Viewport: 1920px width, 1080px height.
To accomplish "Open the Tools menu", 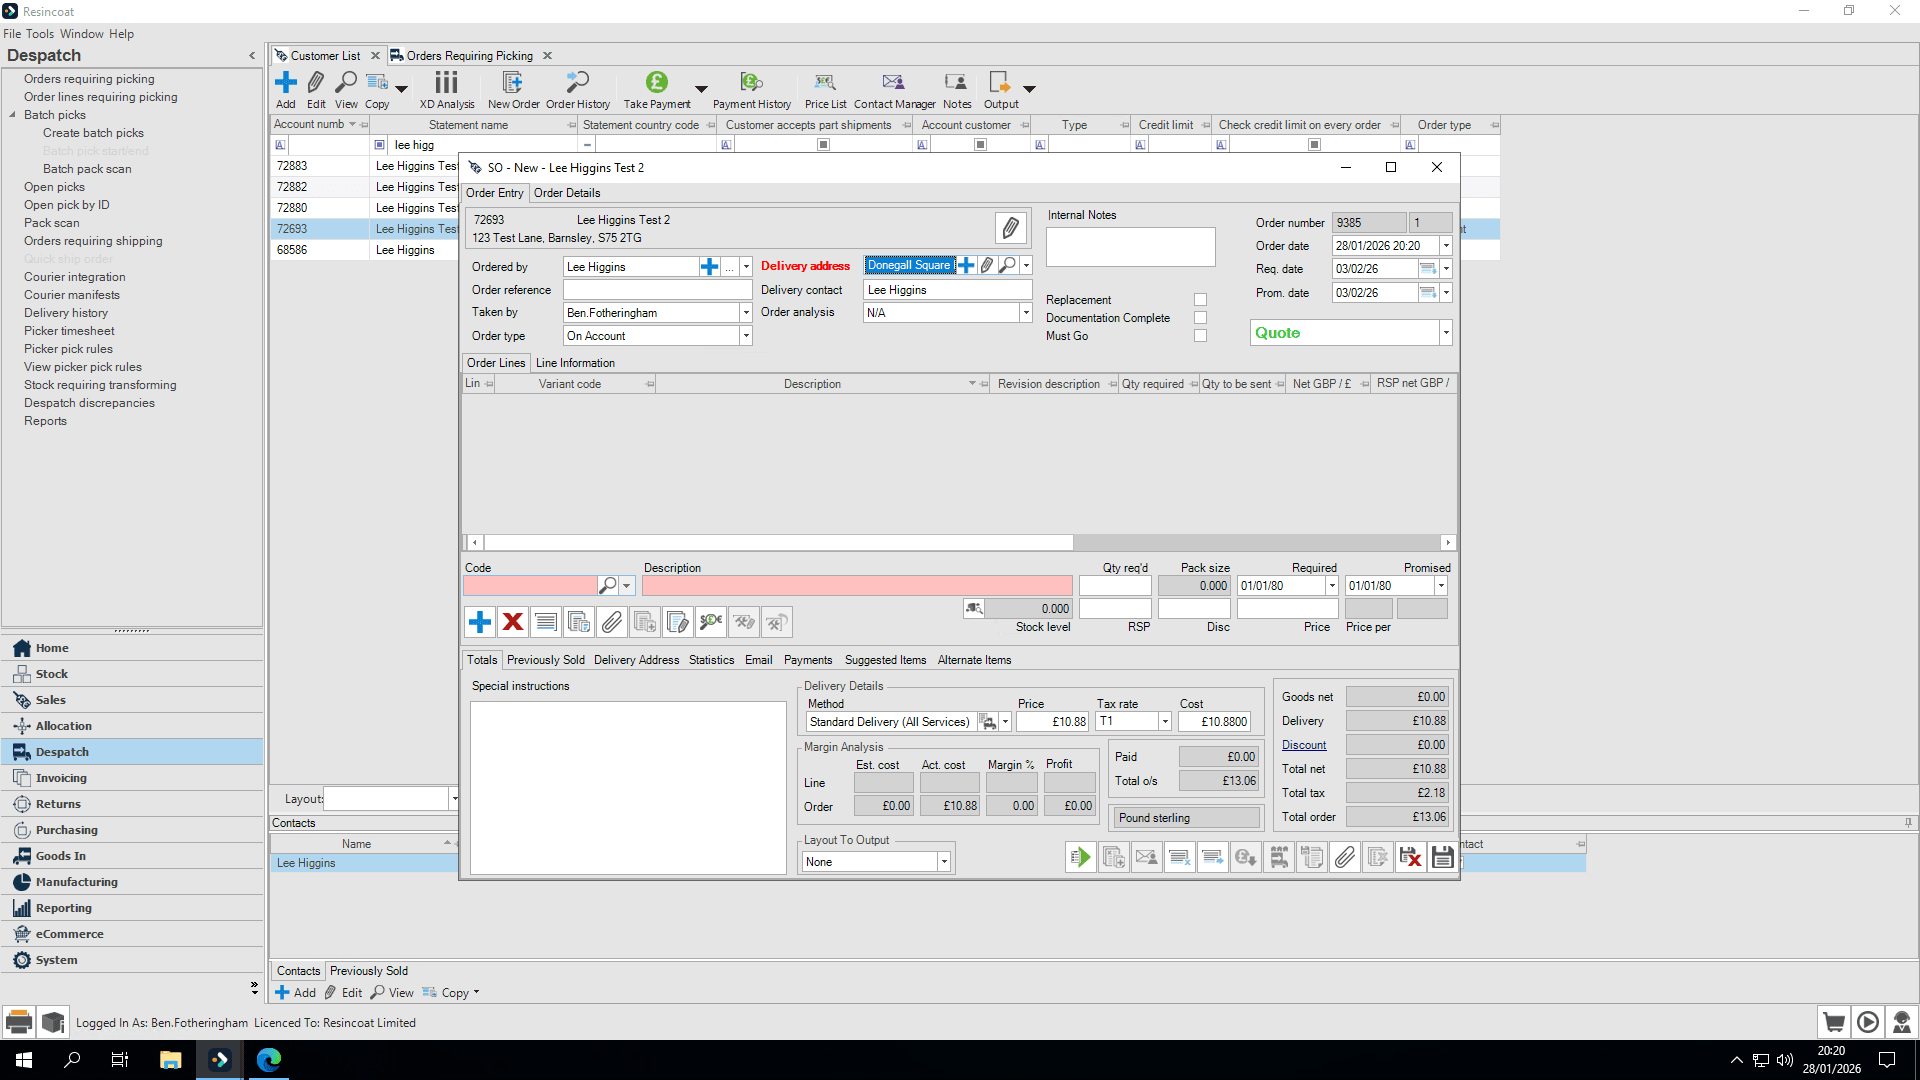I will point(40,34).
